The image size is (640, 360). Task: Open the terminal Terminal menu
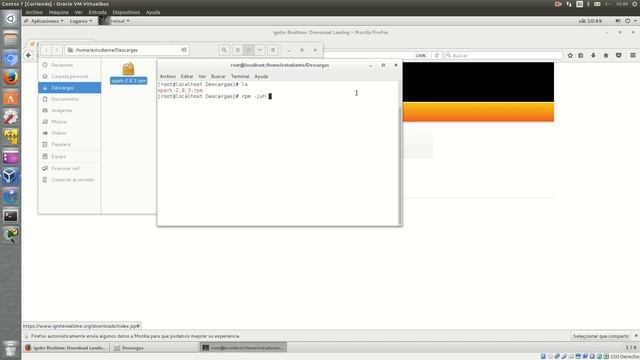(x=240, y=76)
